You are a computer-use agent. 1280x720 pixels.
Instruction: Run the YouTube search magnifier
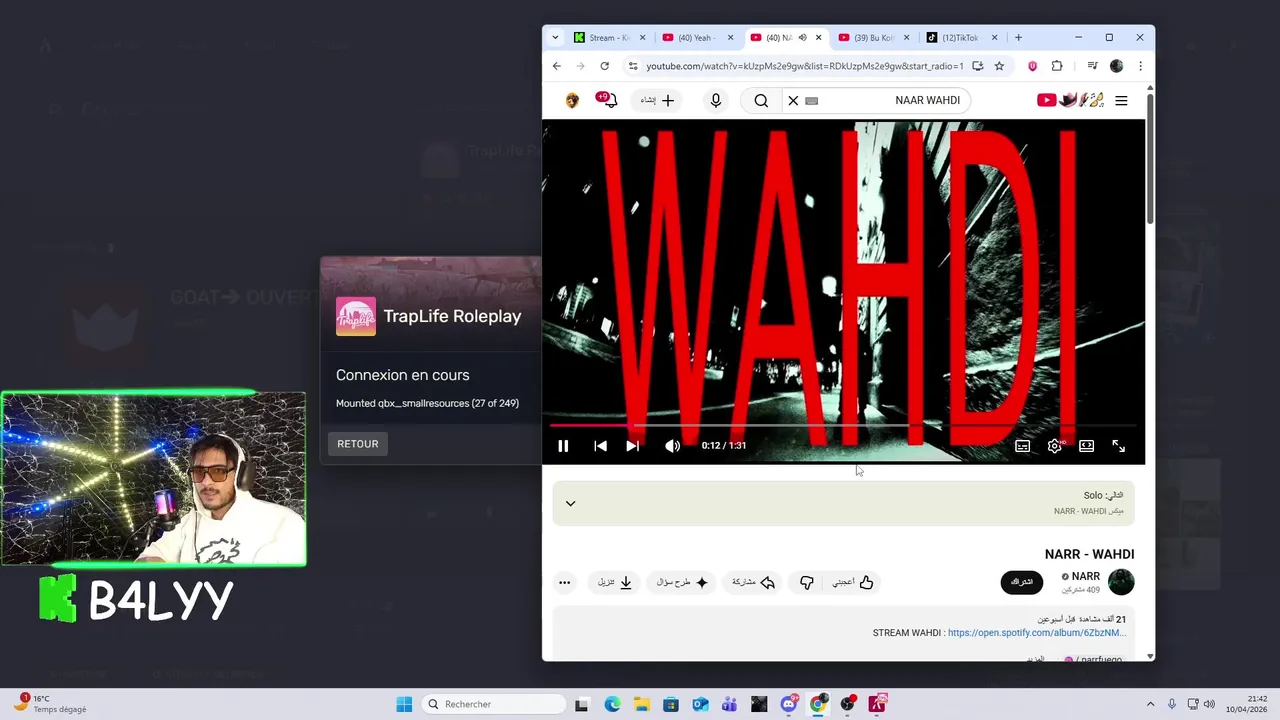click(x=761, y=100)
